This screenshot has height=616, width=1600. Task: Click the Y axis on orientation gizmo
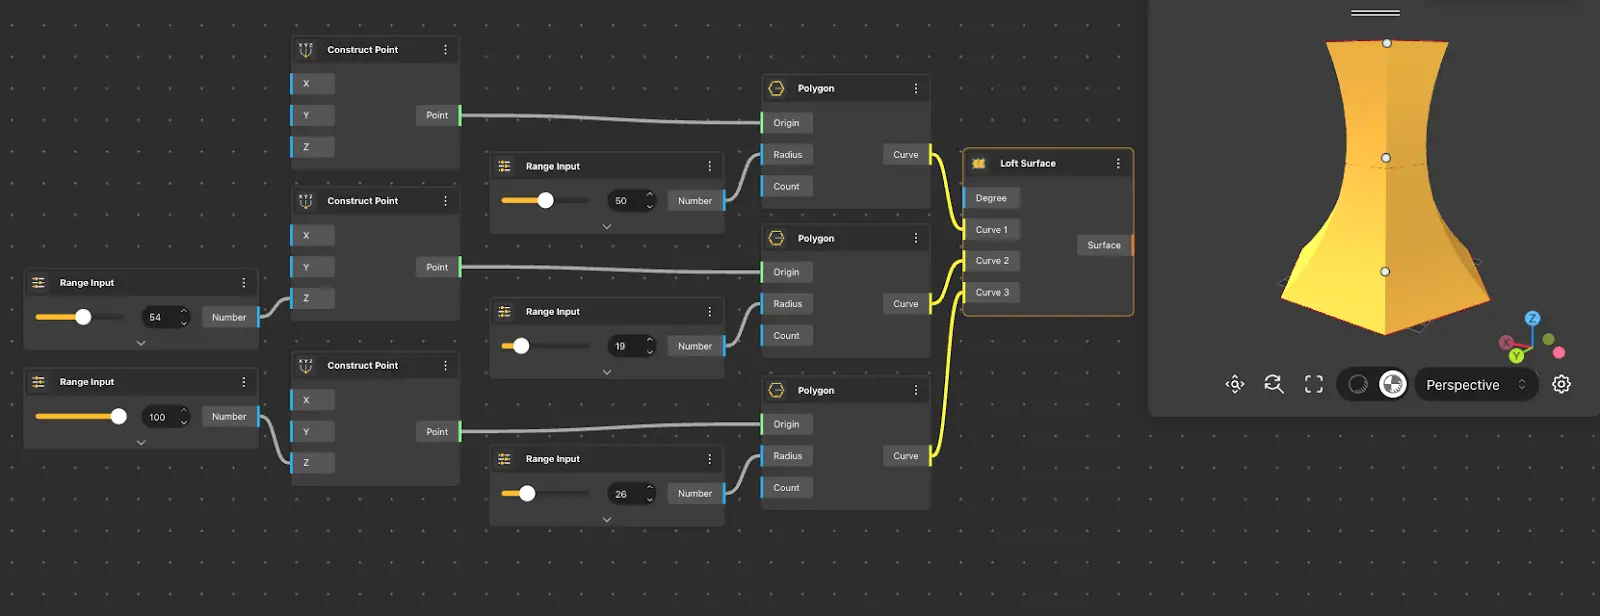click(x=1517, y=356)
